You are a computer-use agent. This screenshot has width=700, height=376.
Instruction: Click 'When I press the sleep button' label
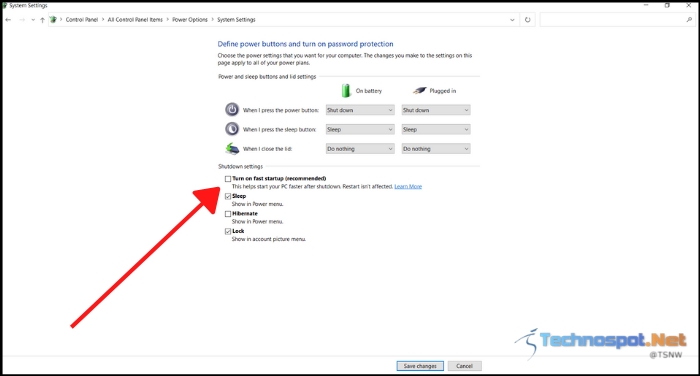click(x=279, y=130)
